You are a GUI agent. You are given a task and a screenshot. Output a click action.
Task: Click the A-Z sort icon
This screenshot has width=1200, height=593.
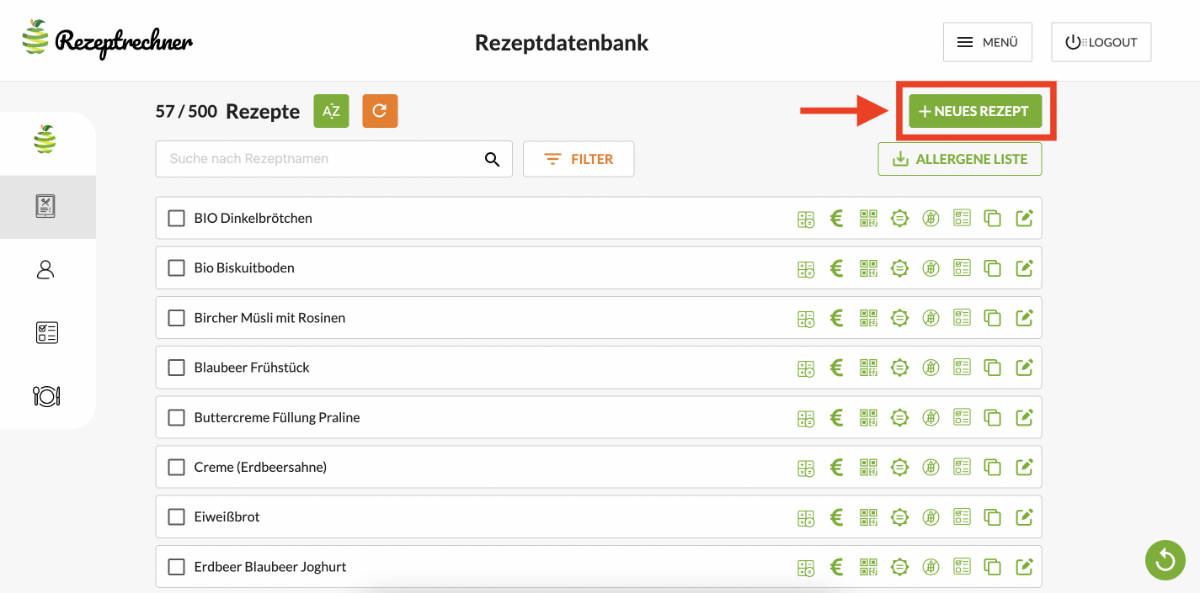[331, 111]
